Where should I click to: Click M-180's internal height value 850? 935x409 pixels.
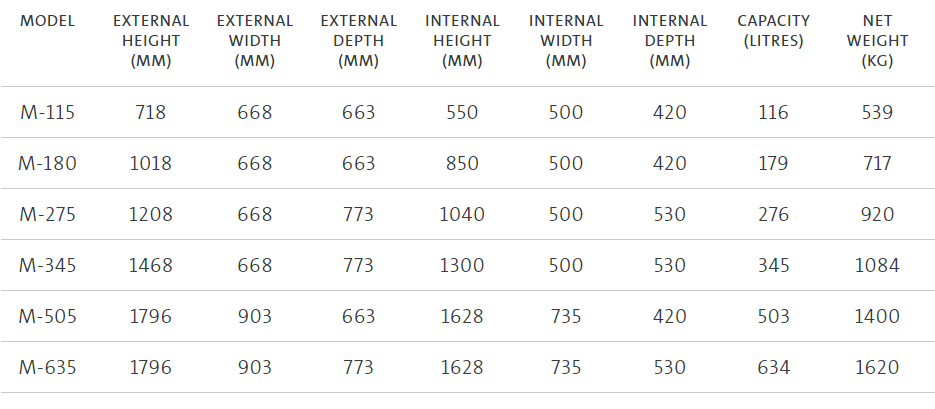coord(461,163)
